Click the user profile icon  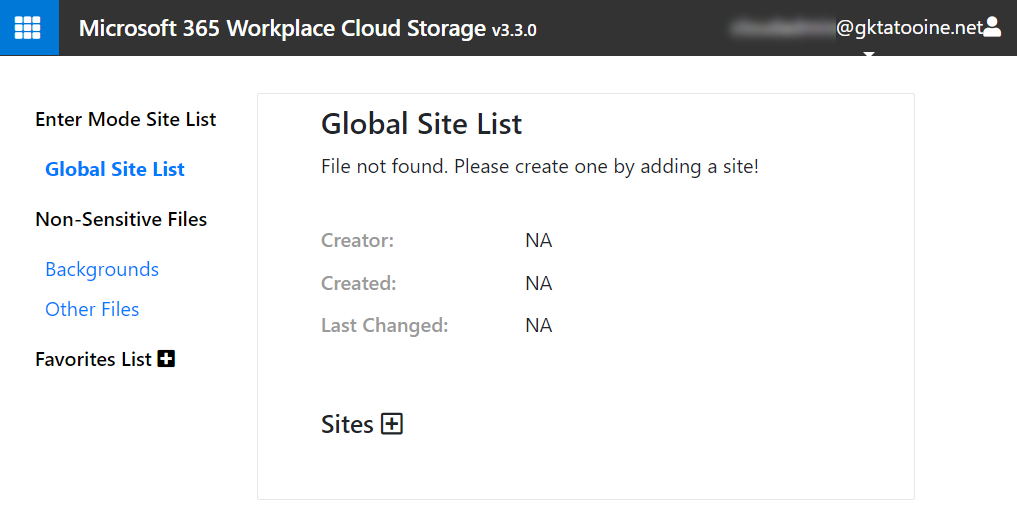click(992, 28)
